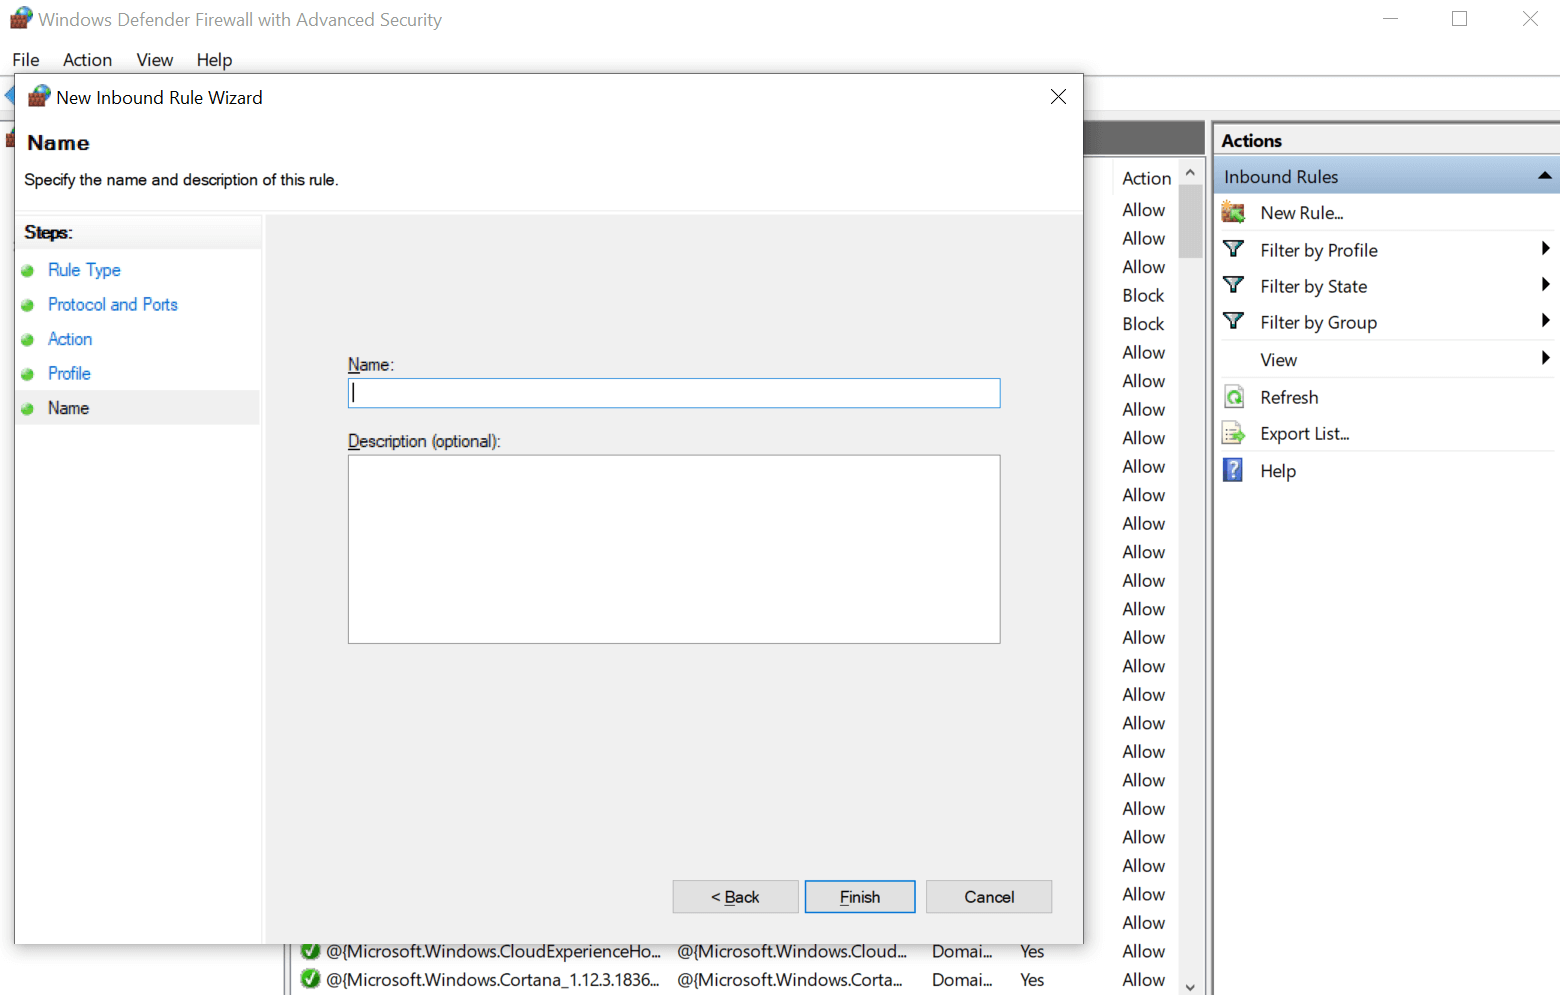Expand the Filter by State submenu arrow

tap(1545, 285)
